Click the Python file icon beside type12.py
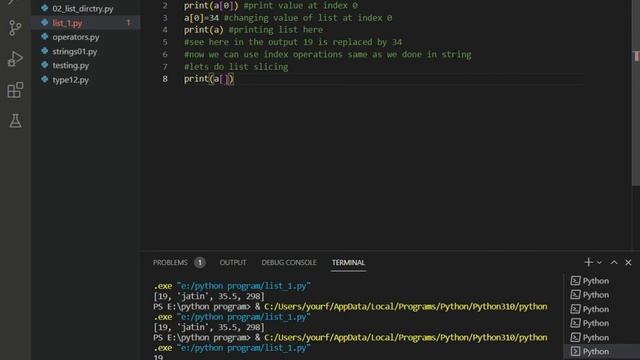This screenshot has width=640, height=360. click(44, 79)
